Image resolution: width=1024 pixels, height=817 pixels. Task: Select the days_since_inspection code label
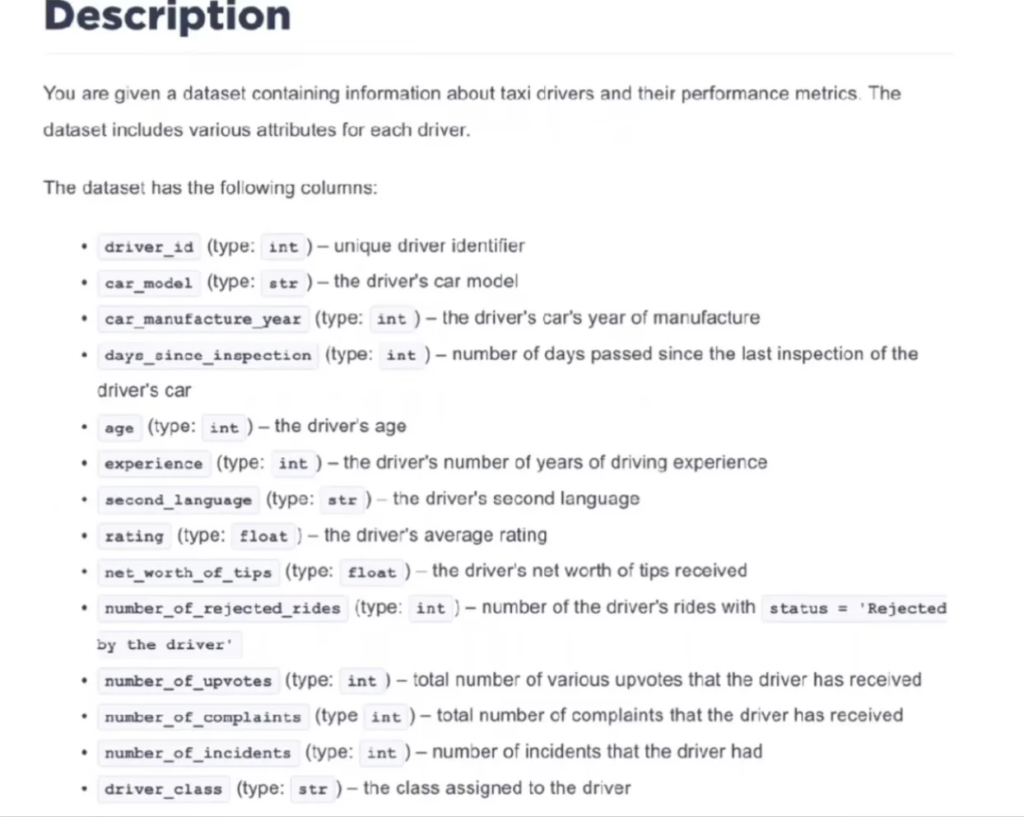point(208,355)
